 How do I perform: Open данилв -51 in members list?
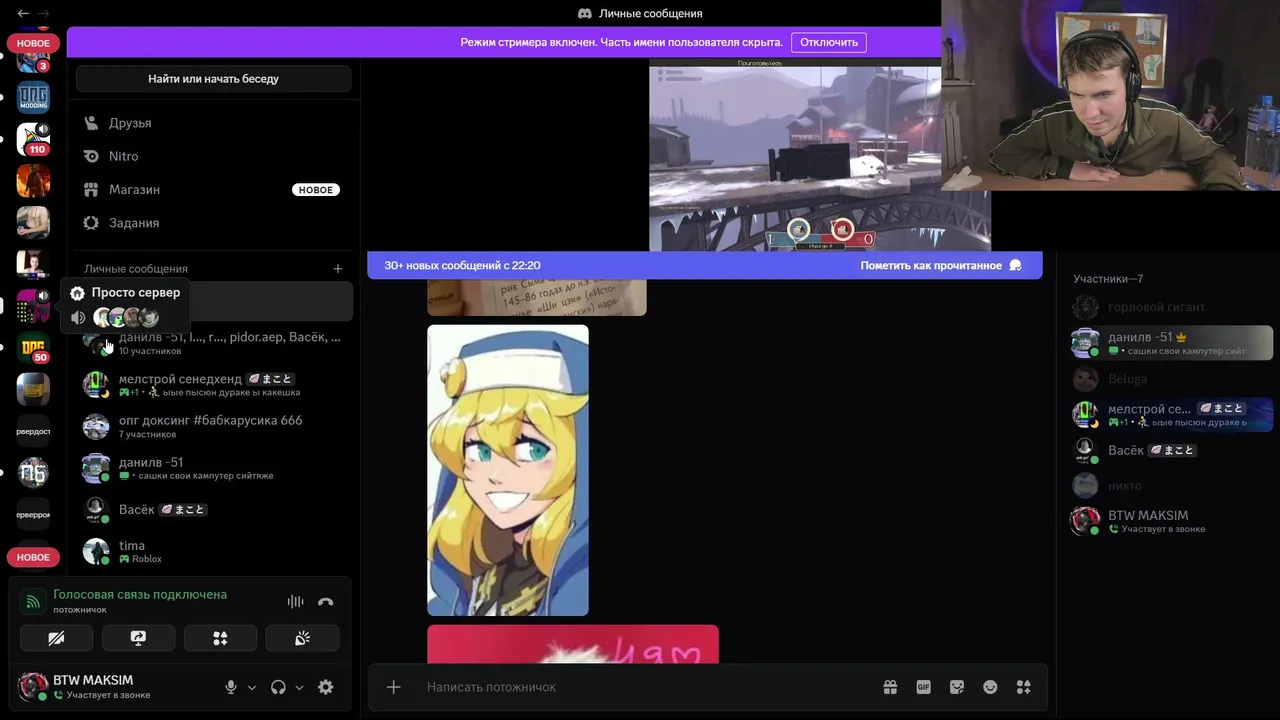1170,343
